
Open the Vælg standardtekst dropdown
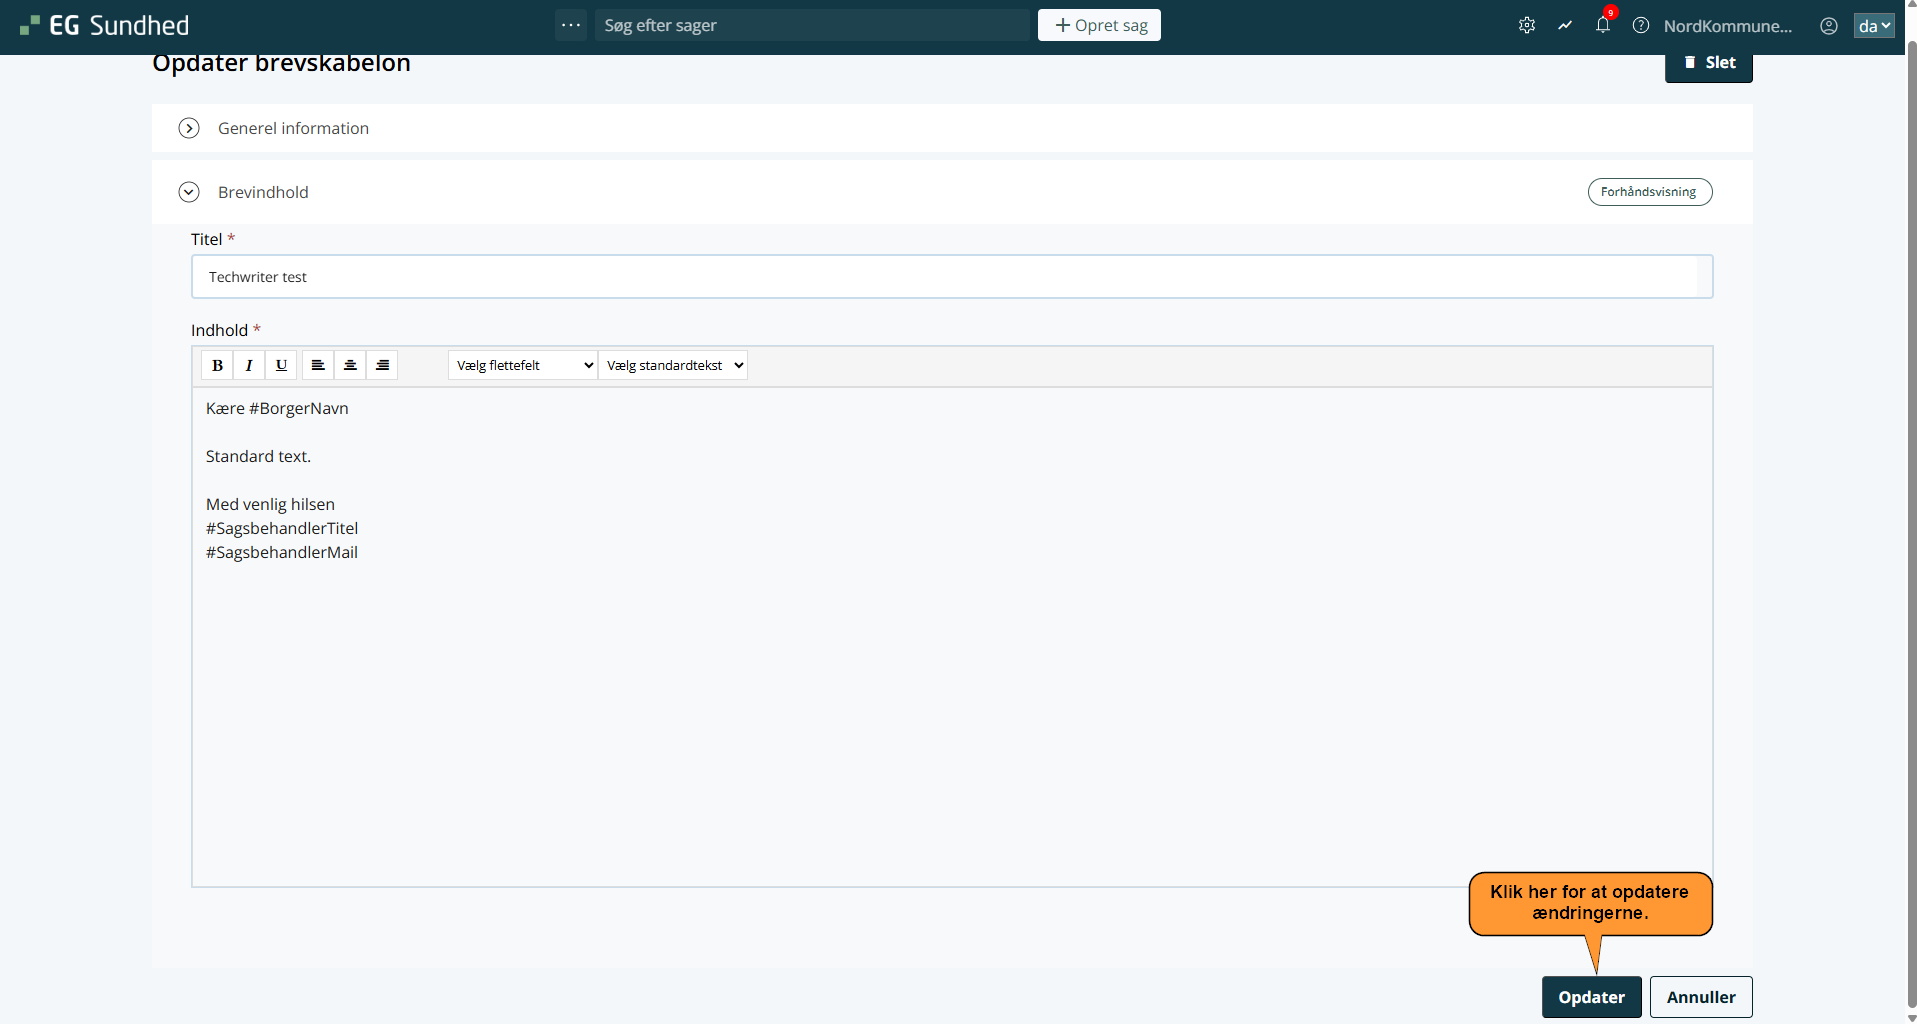click(x=673, y=365)
